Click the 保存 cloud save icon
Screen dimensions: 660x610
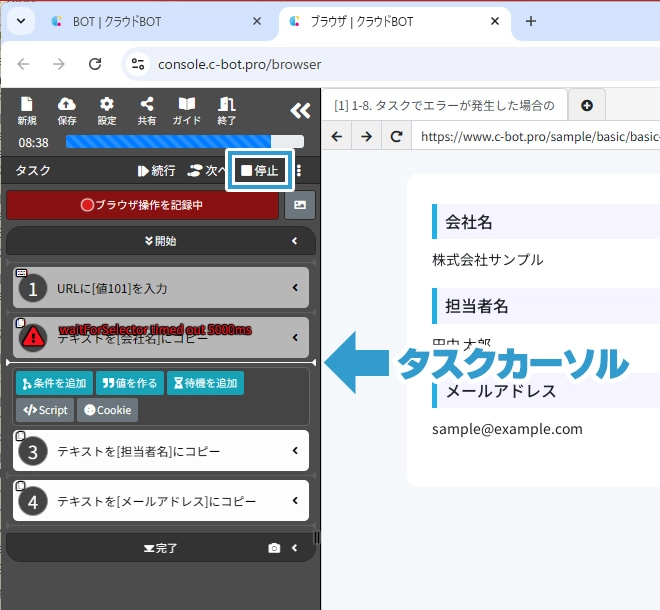click(67, 110)
